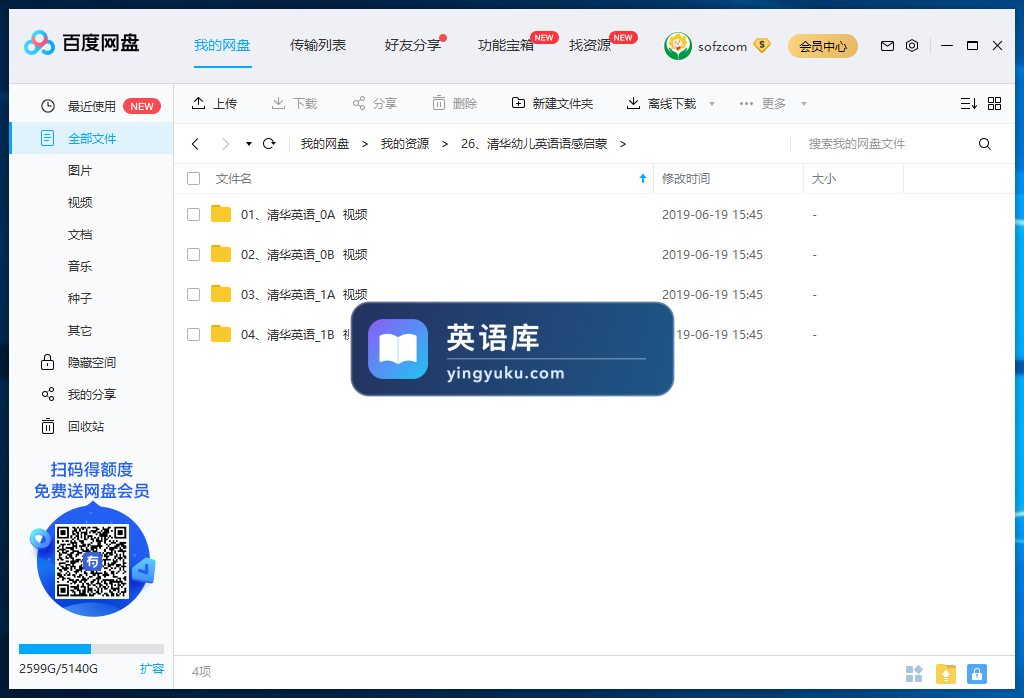Click the Baidu Netdisk logo icon

(x=39, y=43)
